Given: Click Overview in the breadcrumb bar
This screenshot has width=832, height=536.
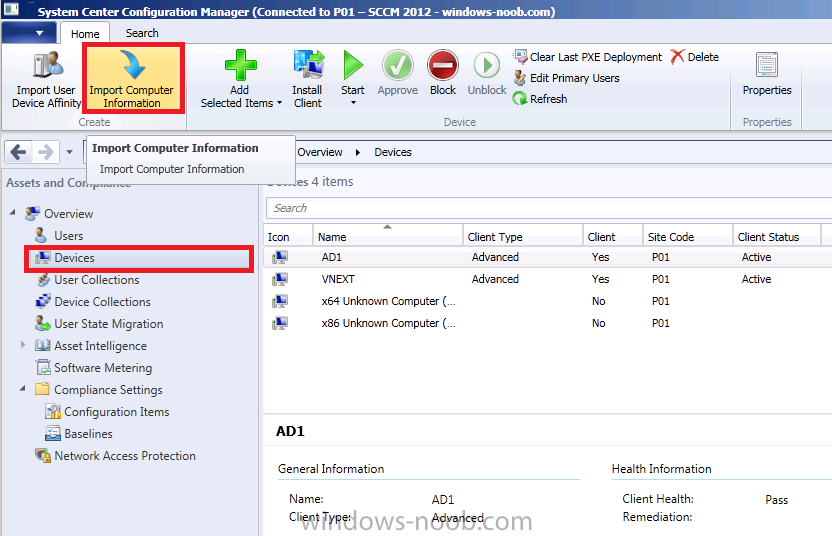Looking at the screenshot, I should [x=320, y=152].
